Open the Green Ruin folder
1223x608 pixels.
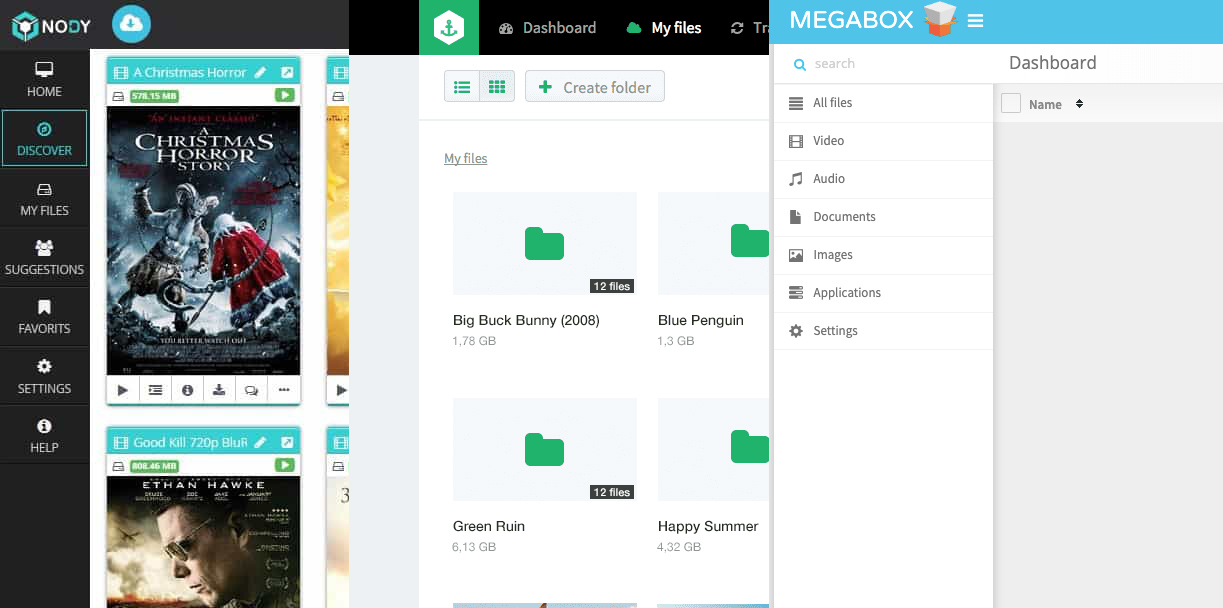545,449
